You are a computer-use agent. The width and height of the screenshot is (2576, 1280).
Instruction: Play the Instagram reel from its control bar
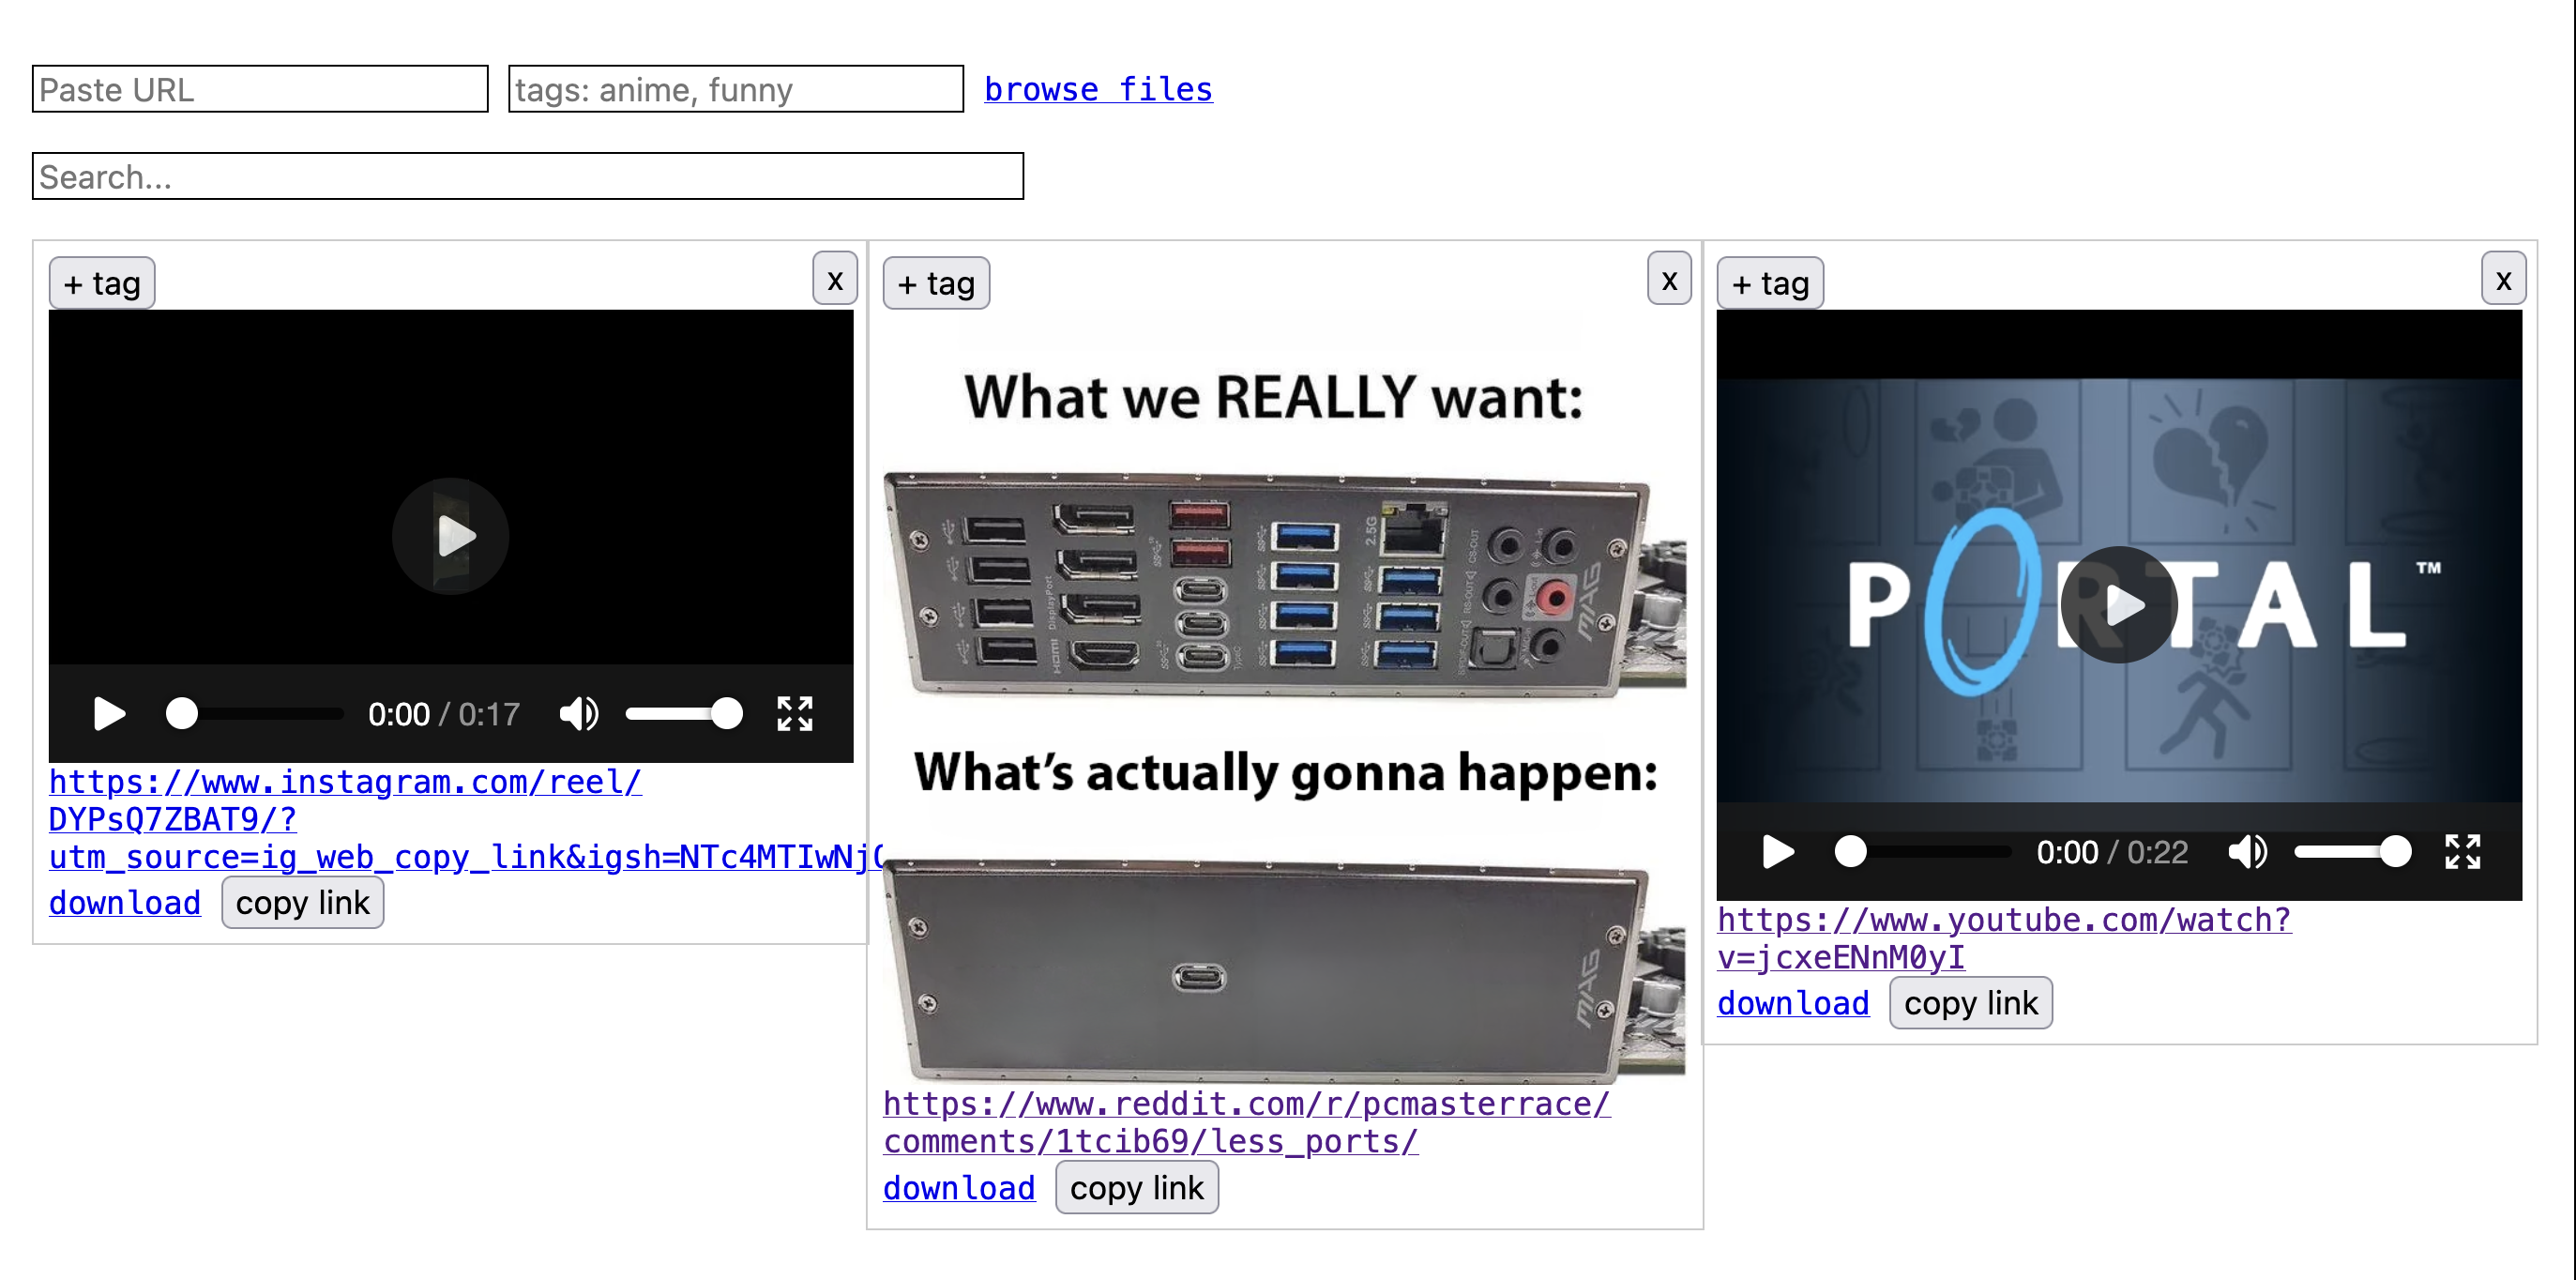coord(109,714)
